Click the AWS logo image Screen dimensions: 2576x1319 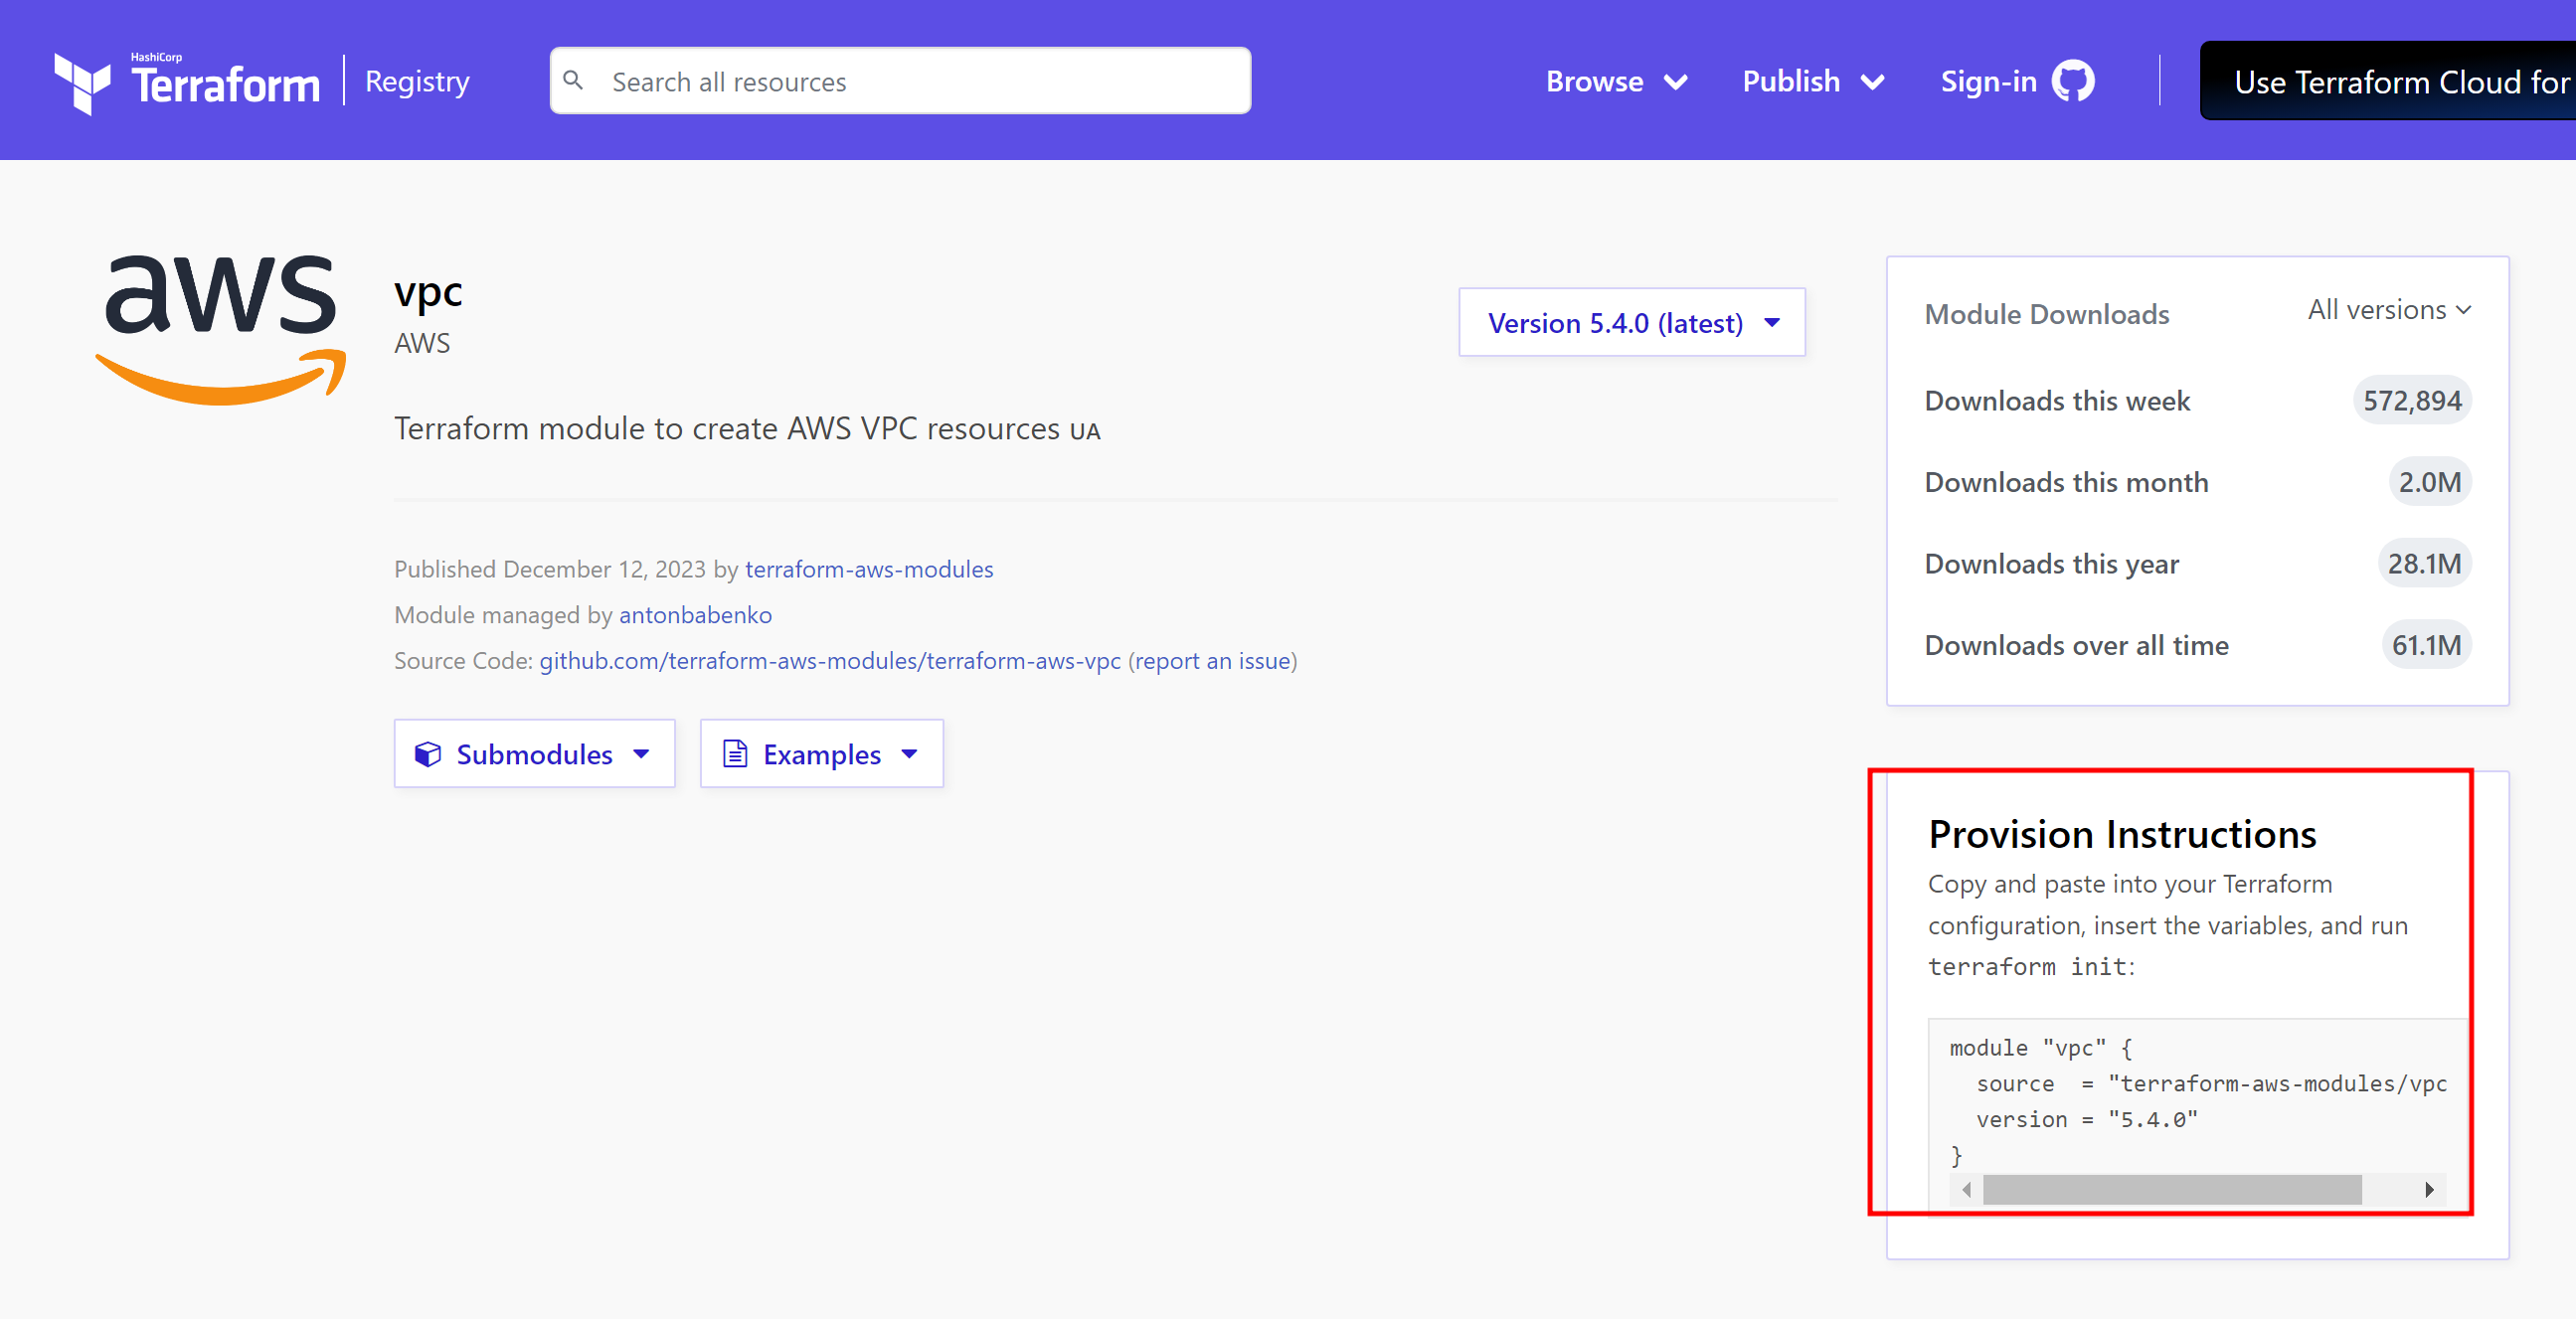pos(221,327)
